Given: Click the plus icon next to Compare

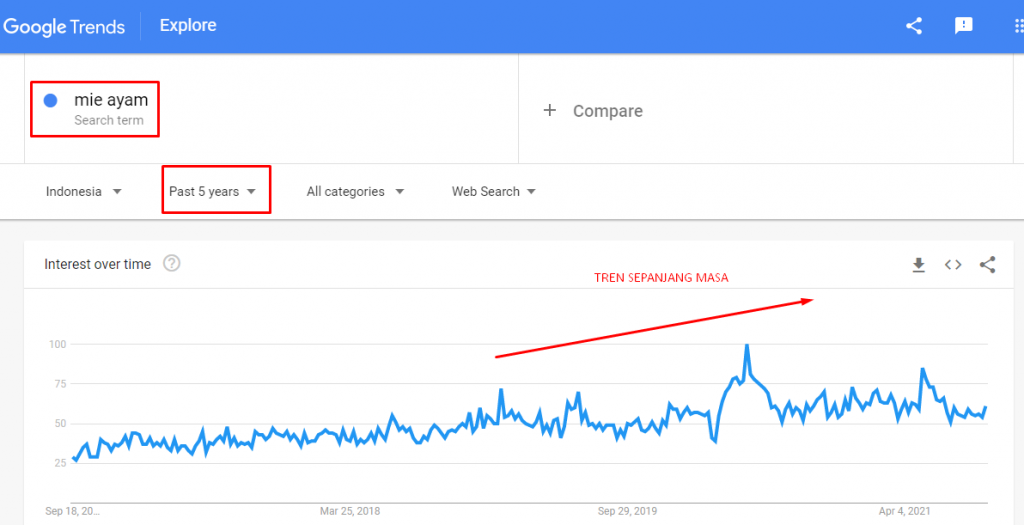Looking at the screenshot, I should 549,111.
